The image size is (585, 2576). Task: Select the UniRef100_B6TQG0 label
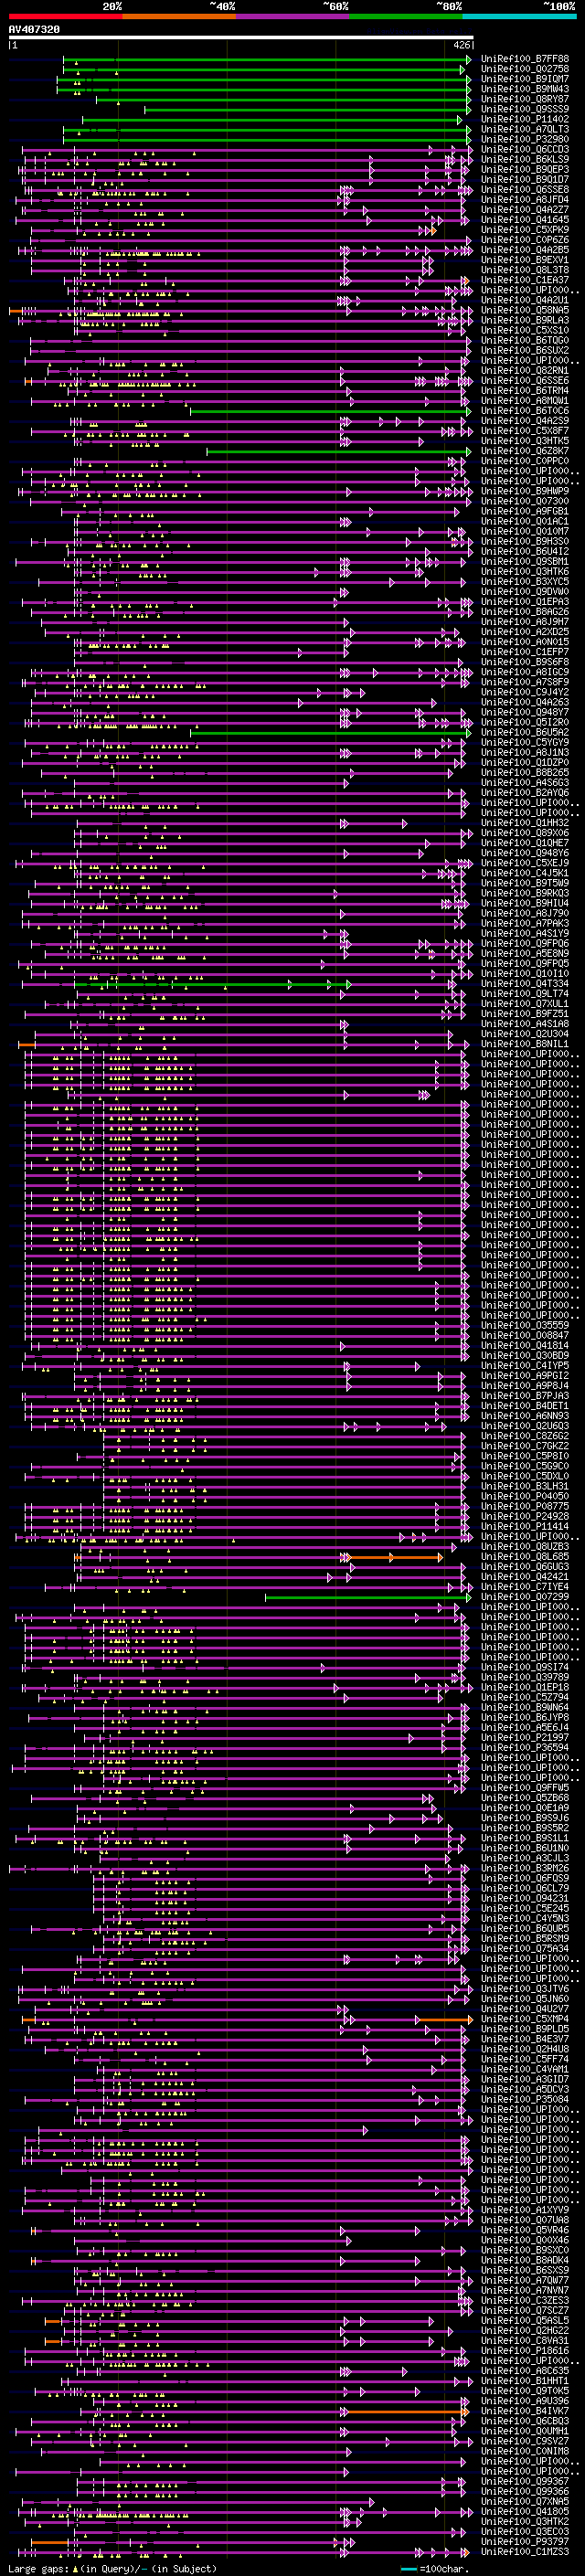(x=525, y=340)
